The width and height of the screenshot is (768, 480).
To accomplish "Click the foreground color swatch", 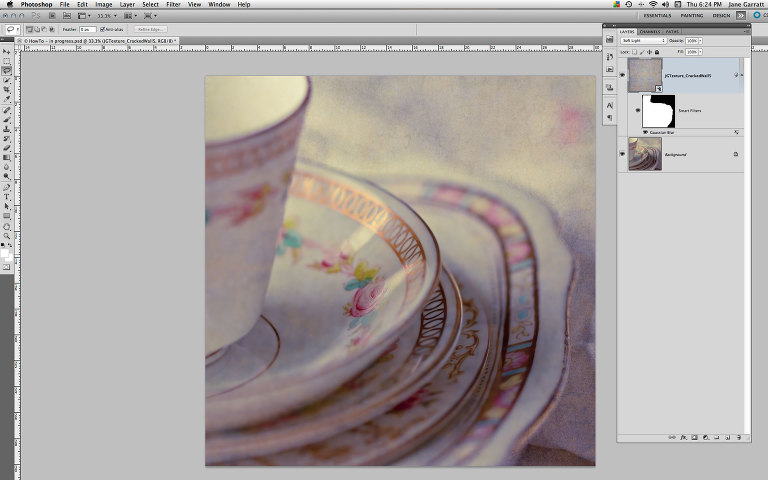I will 5,253.
